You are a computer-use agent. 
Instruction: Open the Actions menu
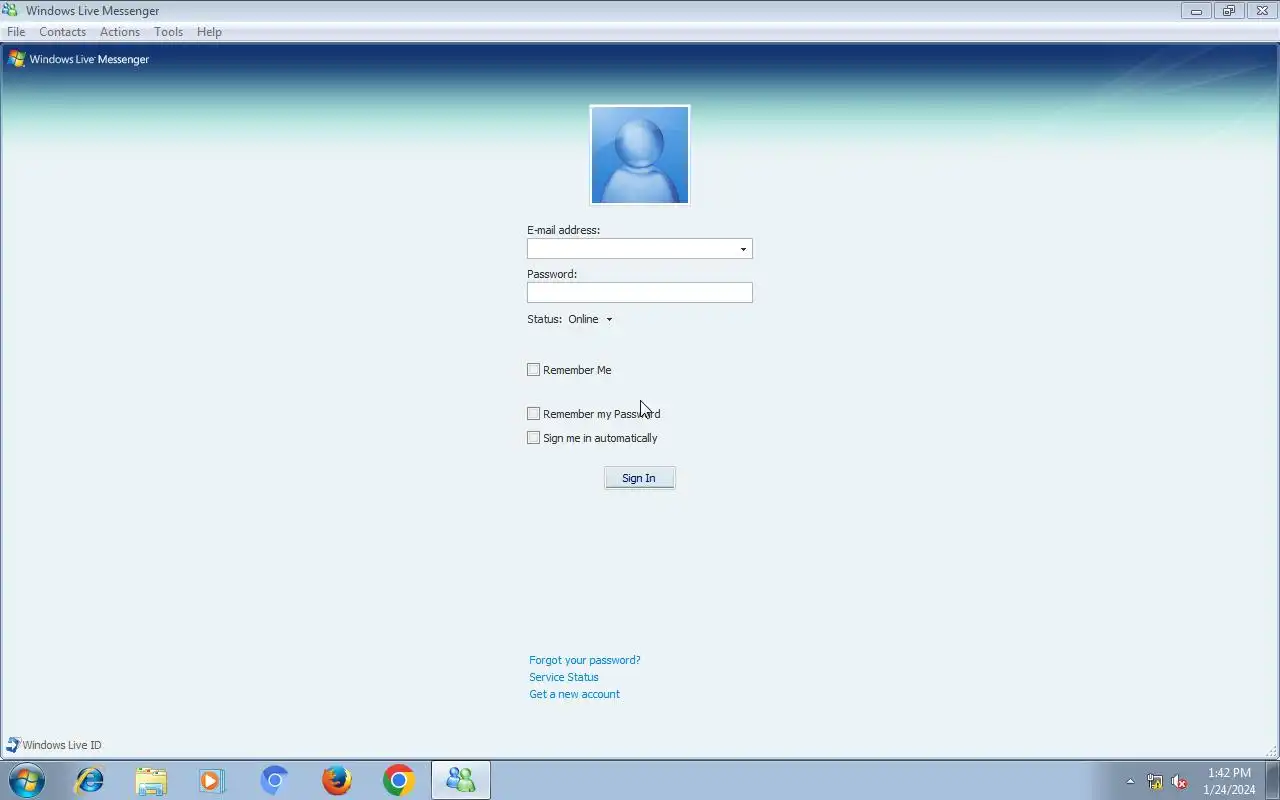coord(120,32)
